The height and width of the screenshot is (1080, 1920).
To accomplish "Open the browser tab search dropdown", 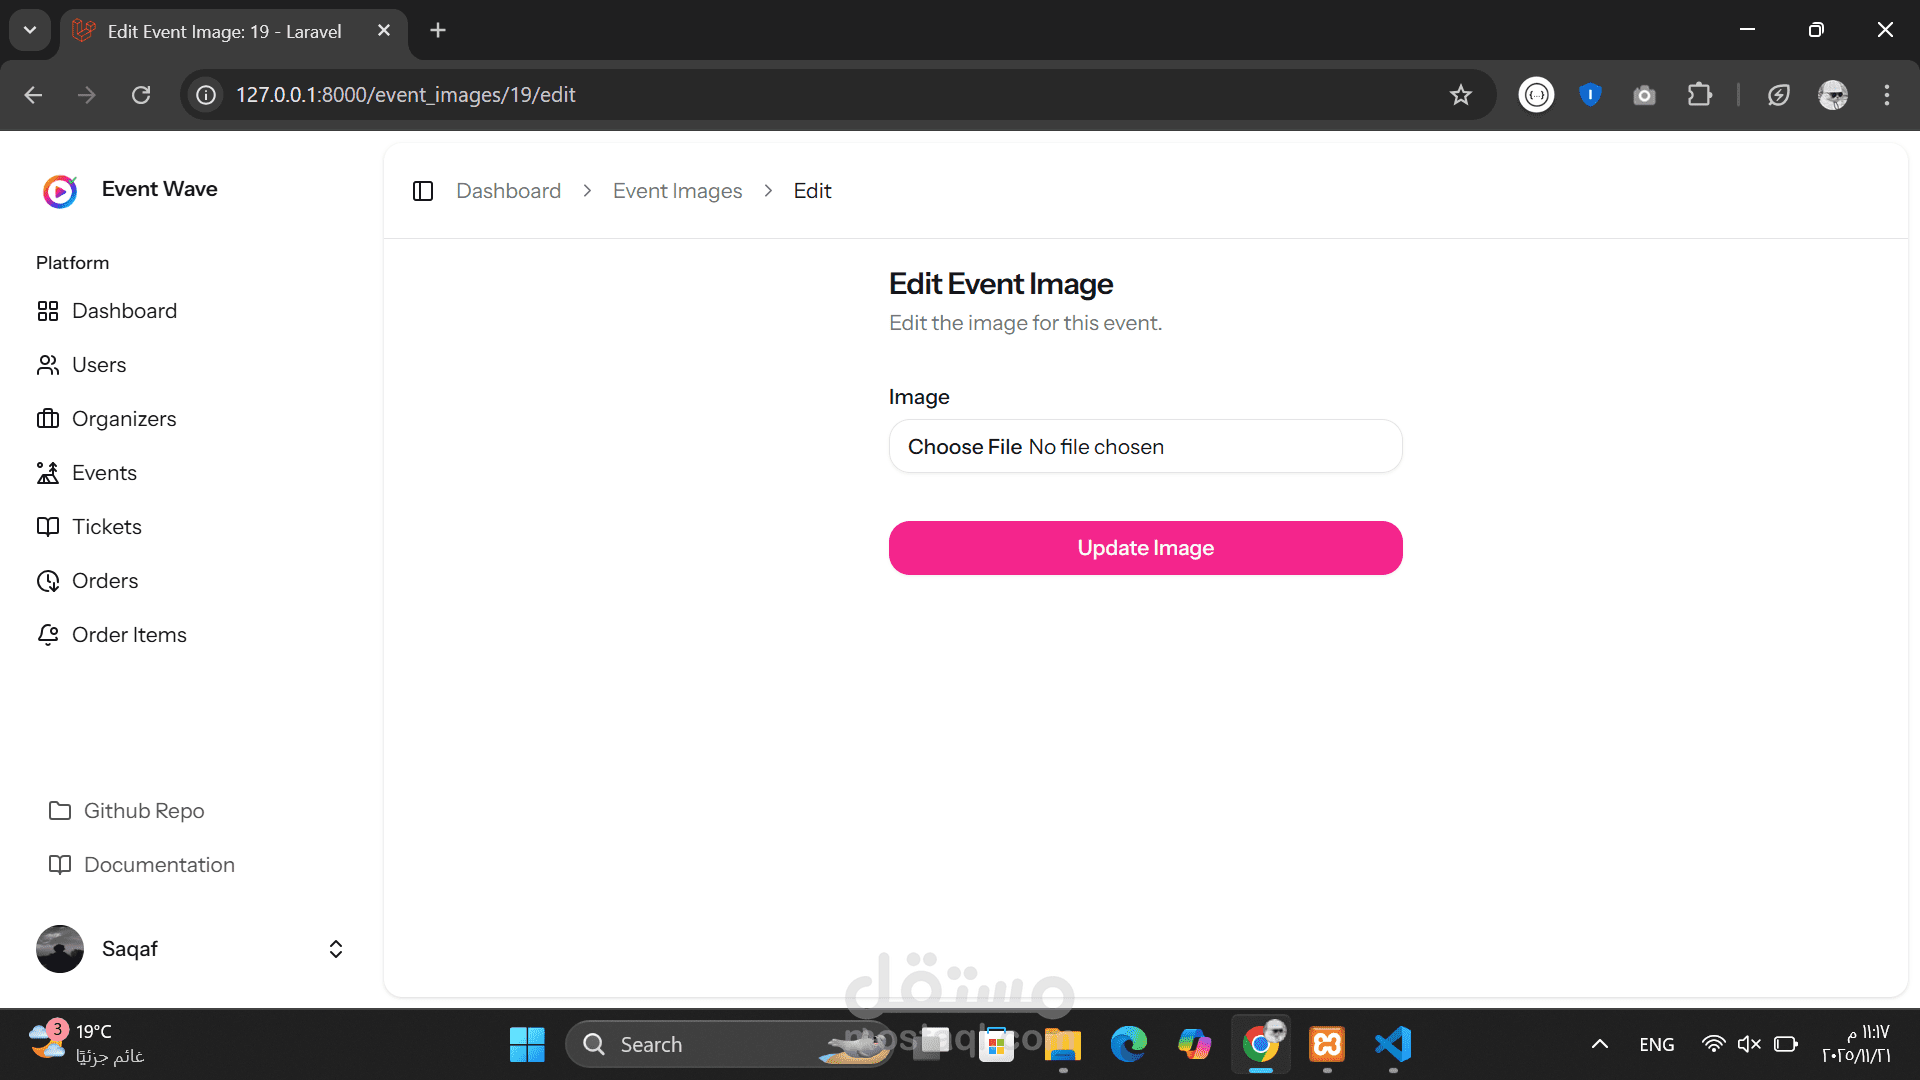I will 30,30.
